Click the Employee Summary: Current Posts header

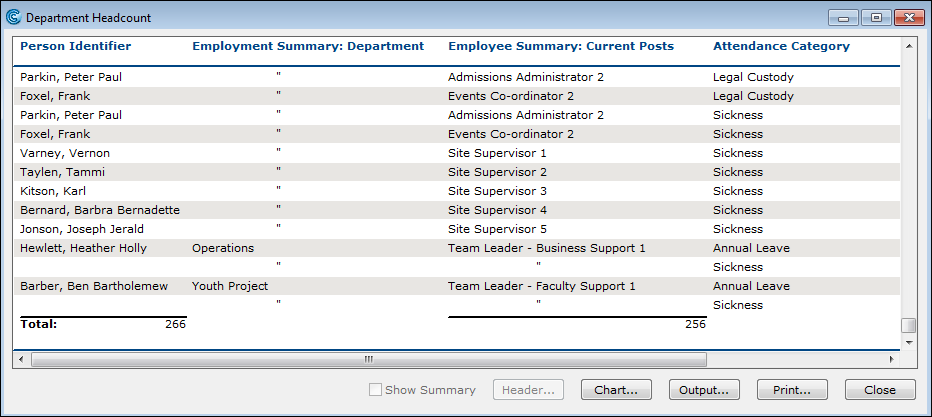click(x=561, y=46)
